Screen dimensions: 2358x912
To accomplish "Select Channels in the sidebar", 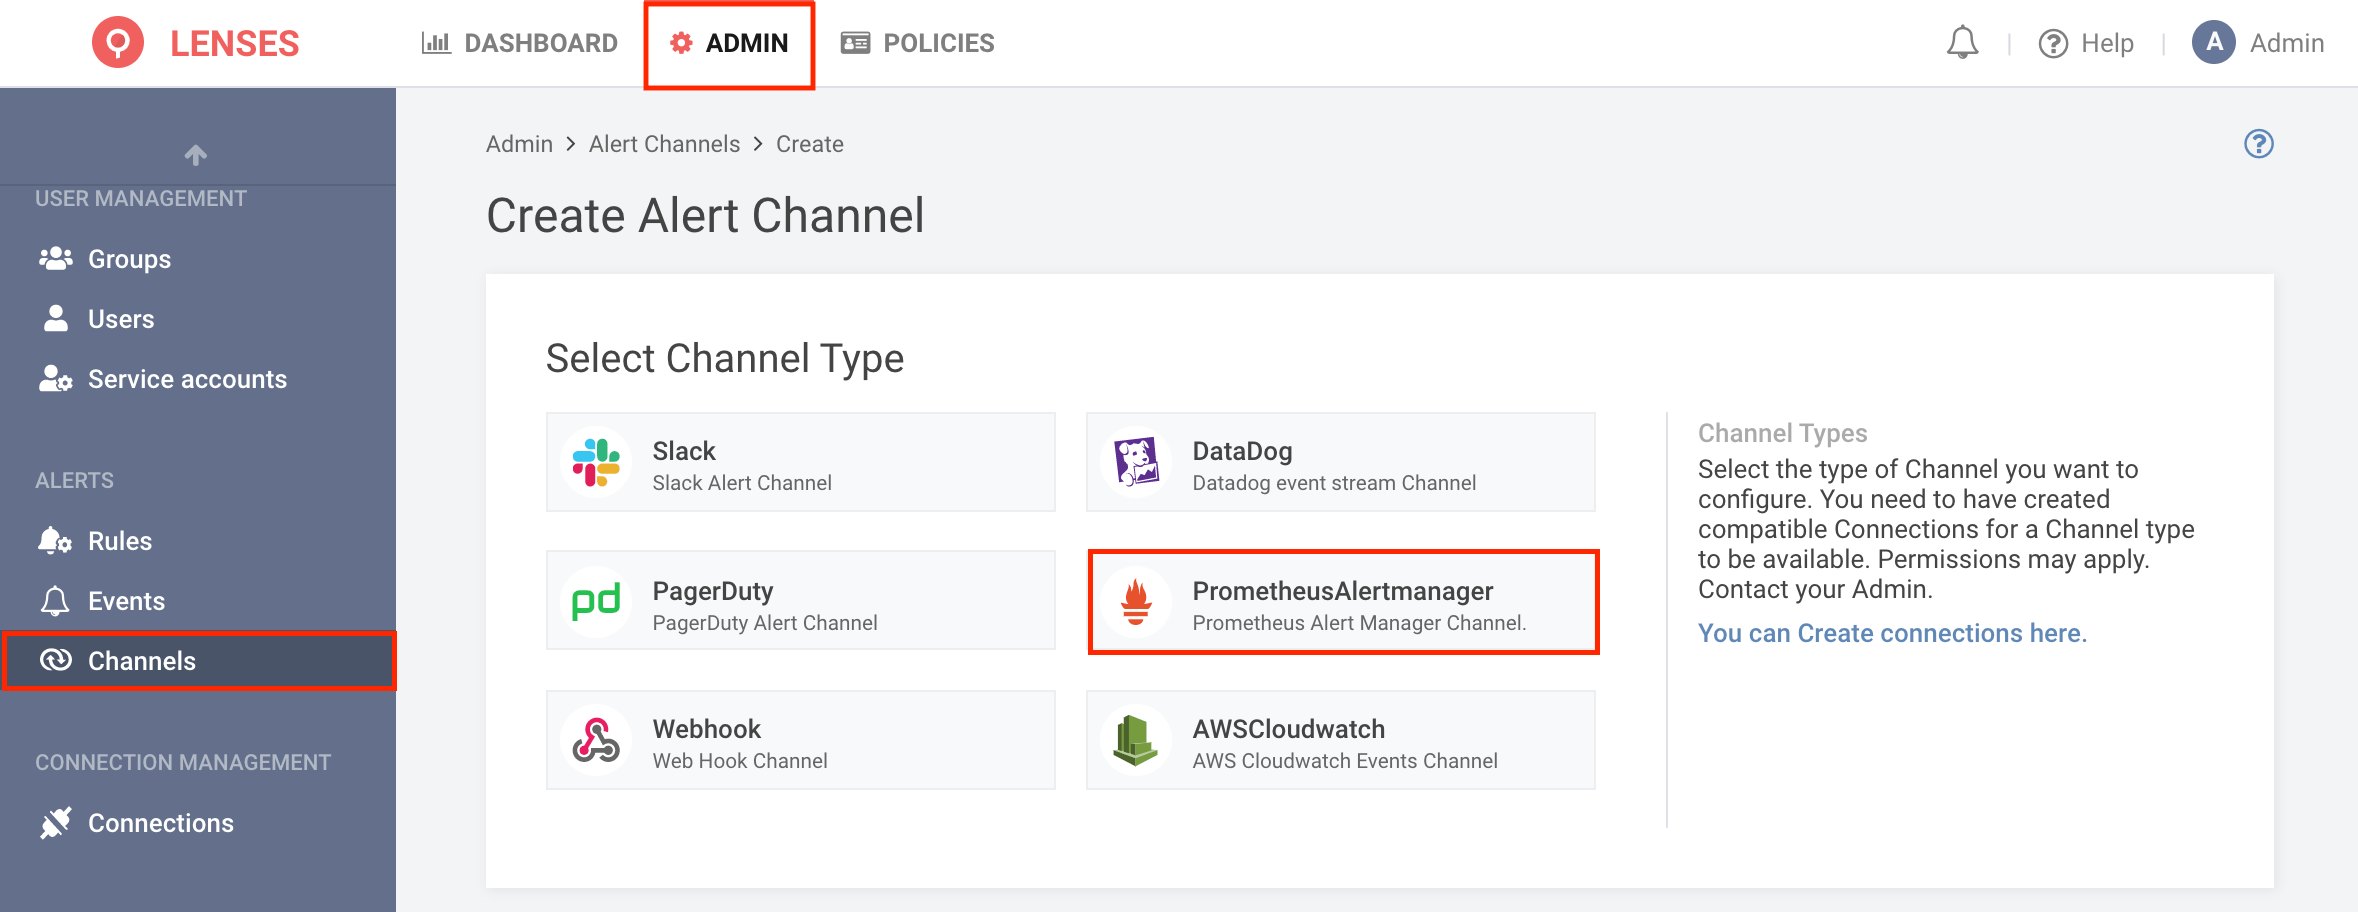I will (198, 661).
